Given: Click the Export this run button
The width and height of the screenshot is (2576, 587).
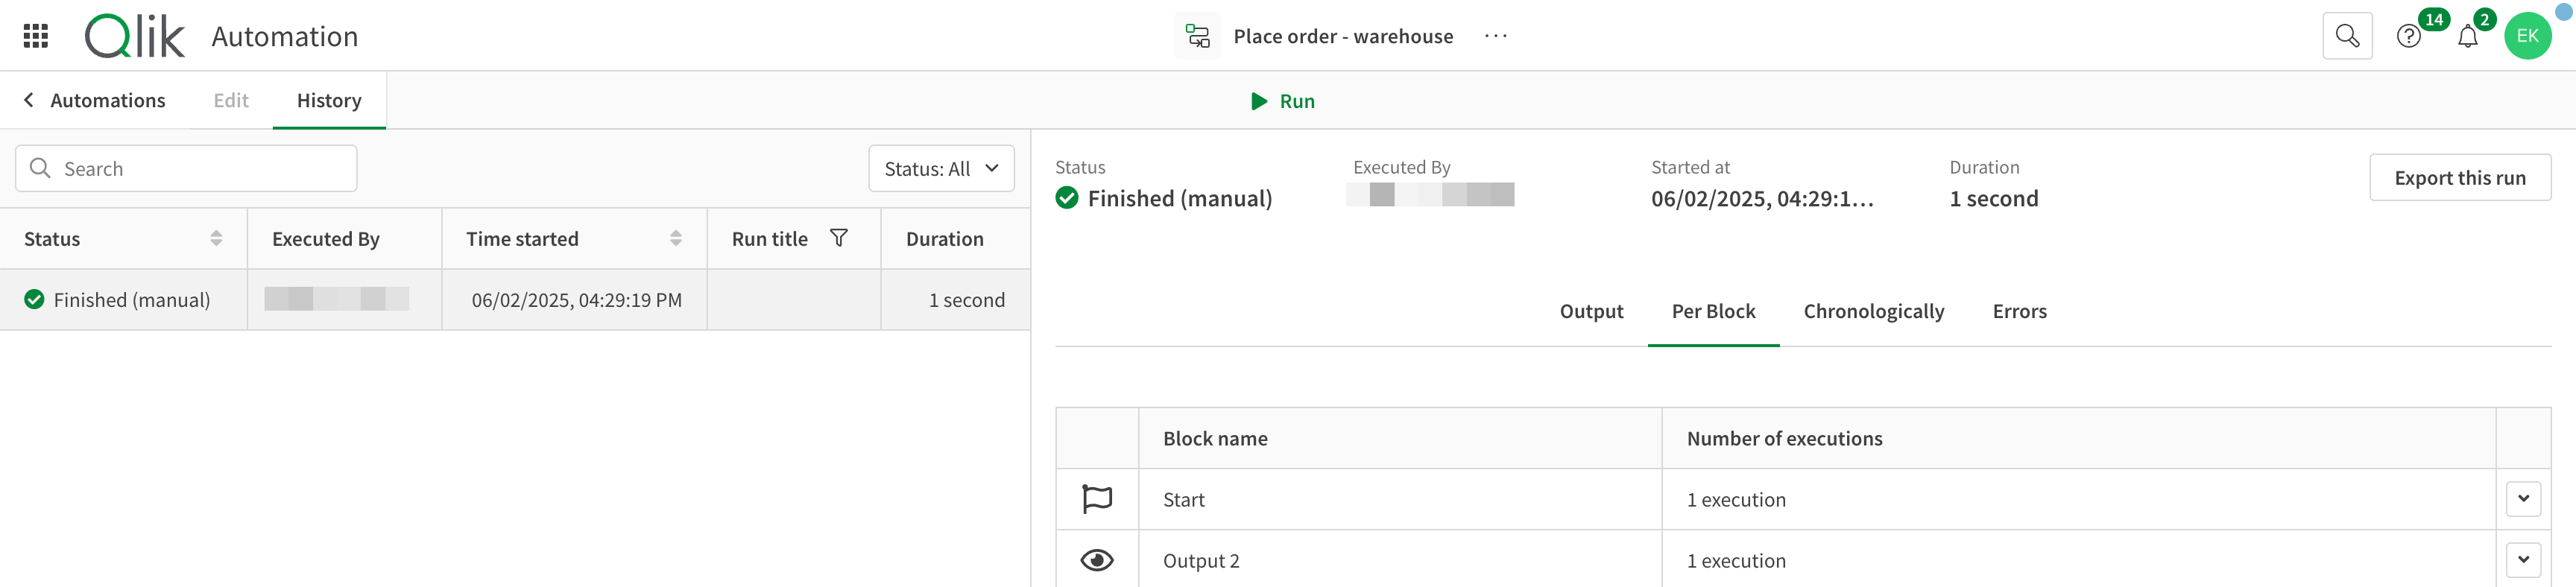Looking at the screenshot, I should (2459, 178).
